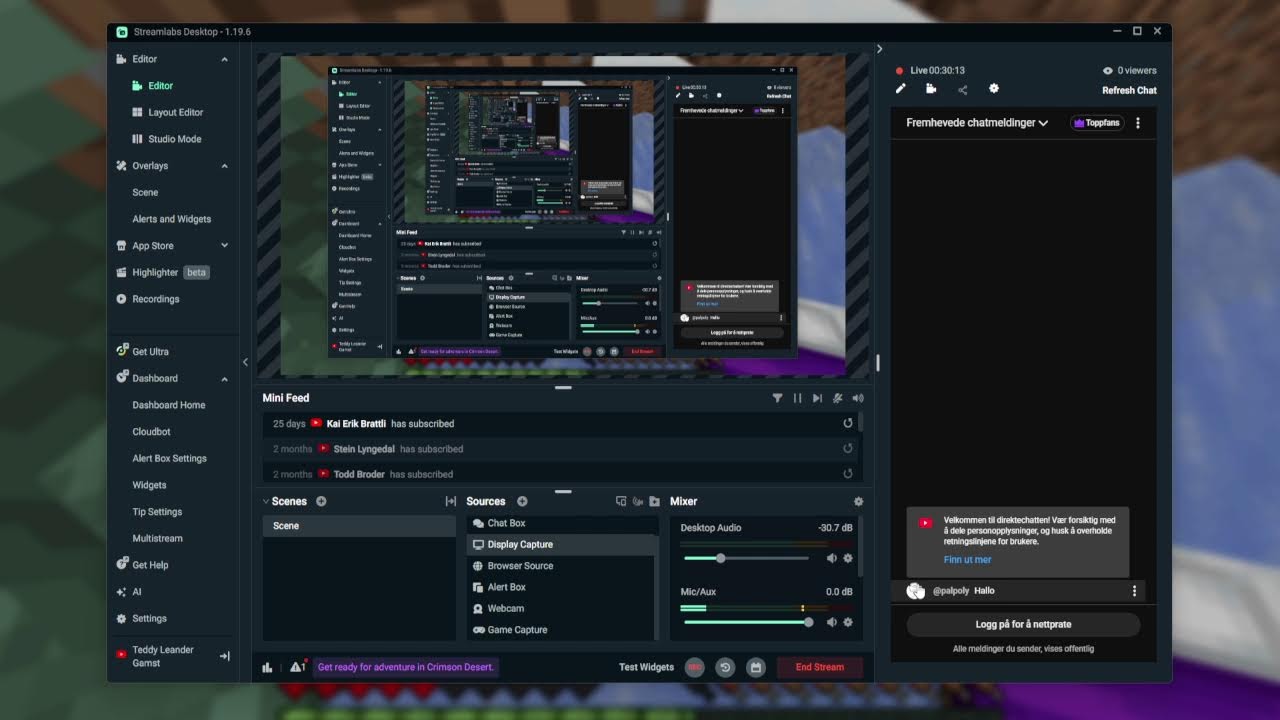The width and height of the screenshot is (1280, 720).
Task: Click the End Stream button
Action: [x=820, y=667]
